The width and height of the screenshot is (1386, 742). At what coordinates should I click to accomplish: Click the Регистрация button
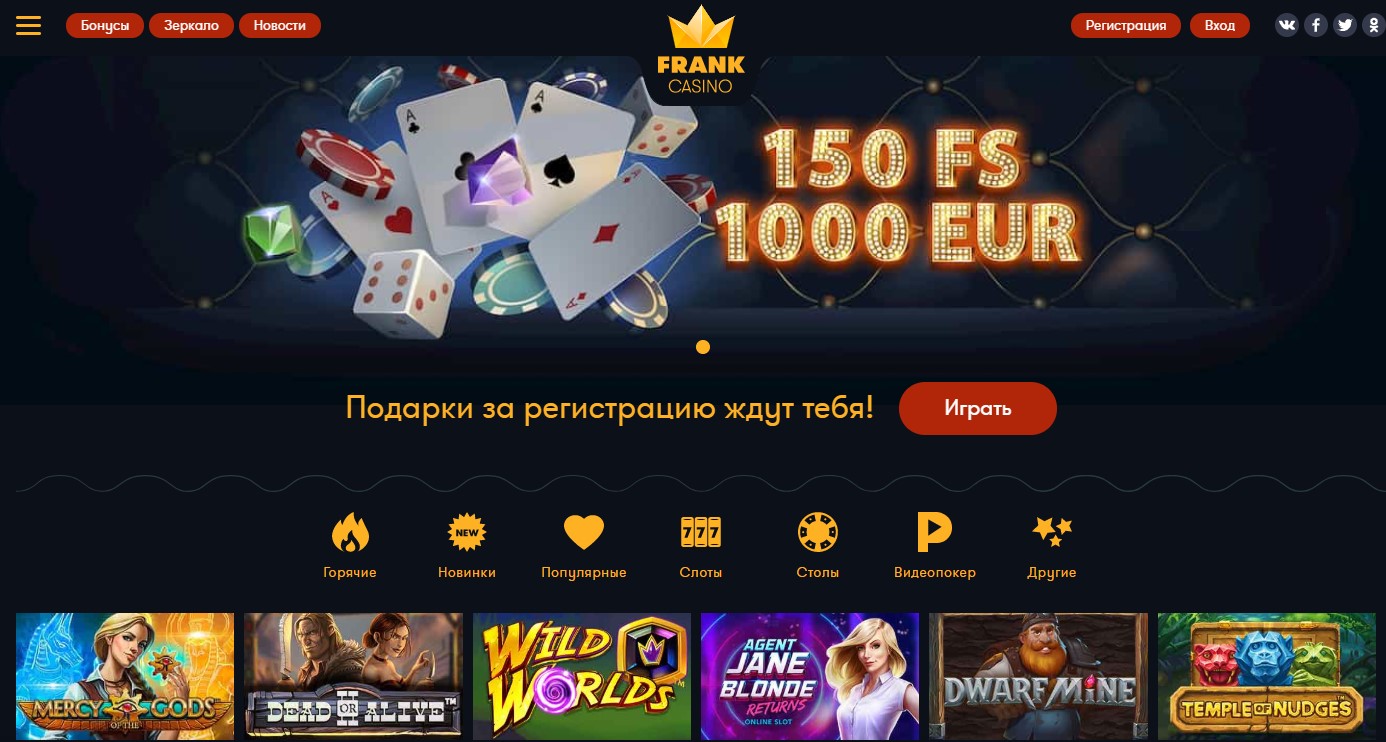click(1126, 26)
